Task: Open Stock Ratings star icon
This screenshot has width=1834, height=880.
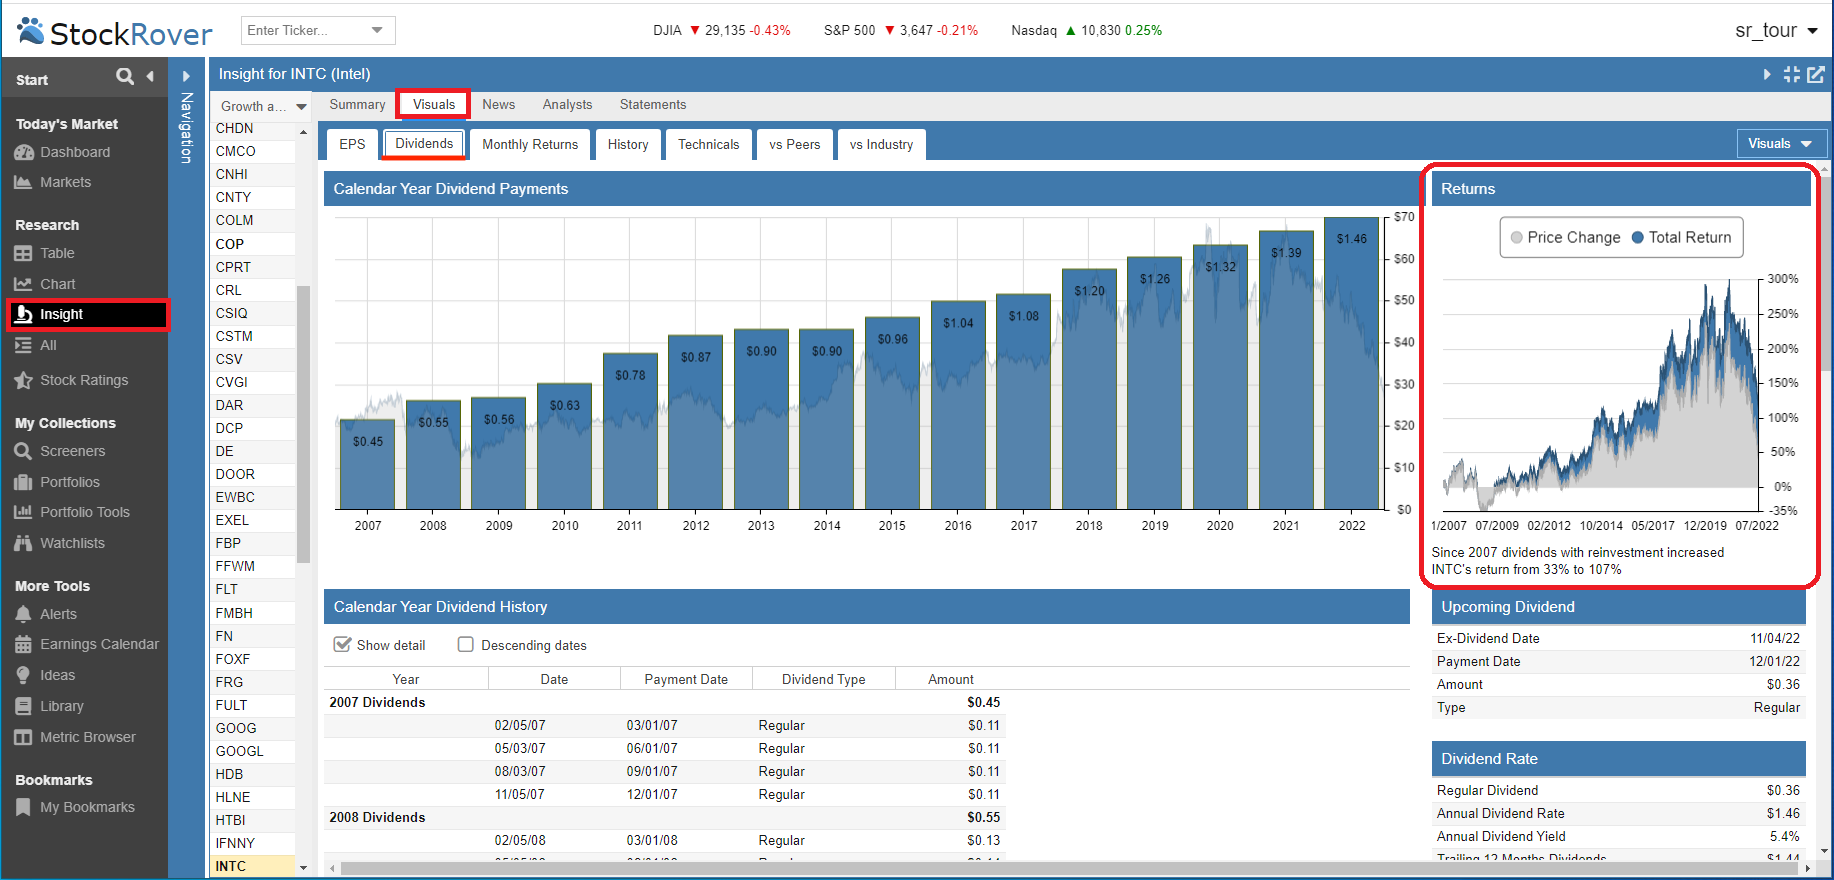Action: 24,380
